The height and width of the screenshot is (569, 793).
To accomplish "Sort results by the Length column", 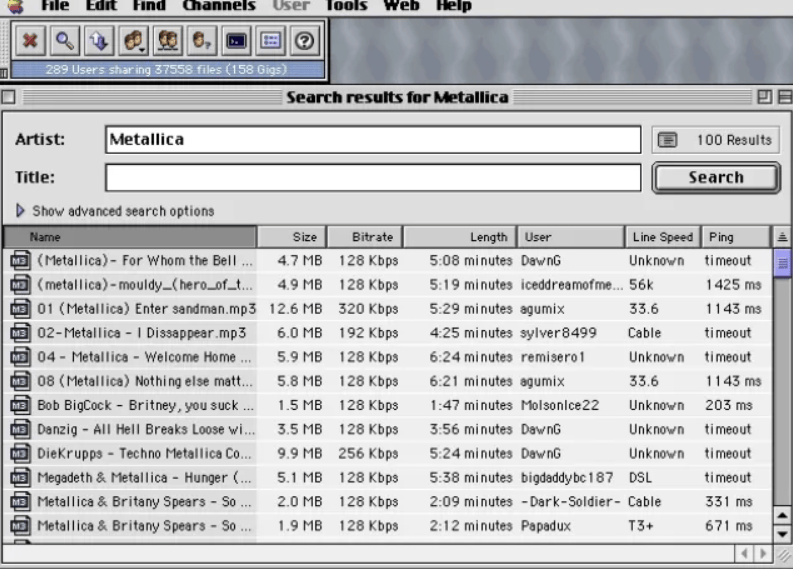I will (x=460, y=237).
